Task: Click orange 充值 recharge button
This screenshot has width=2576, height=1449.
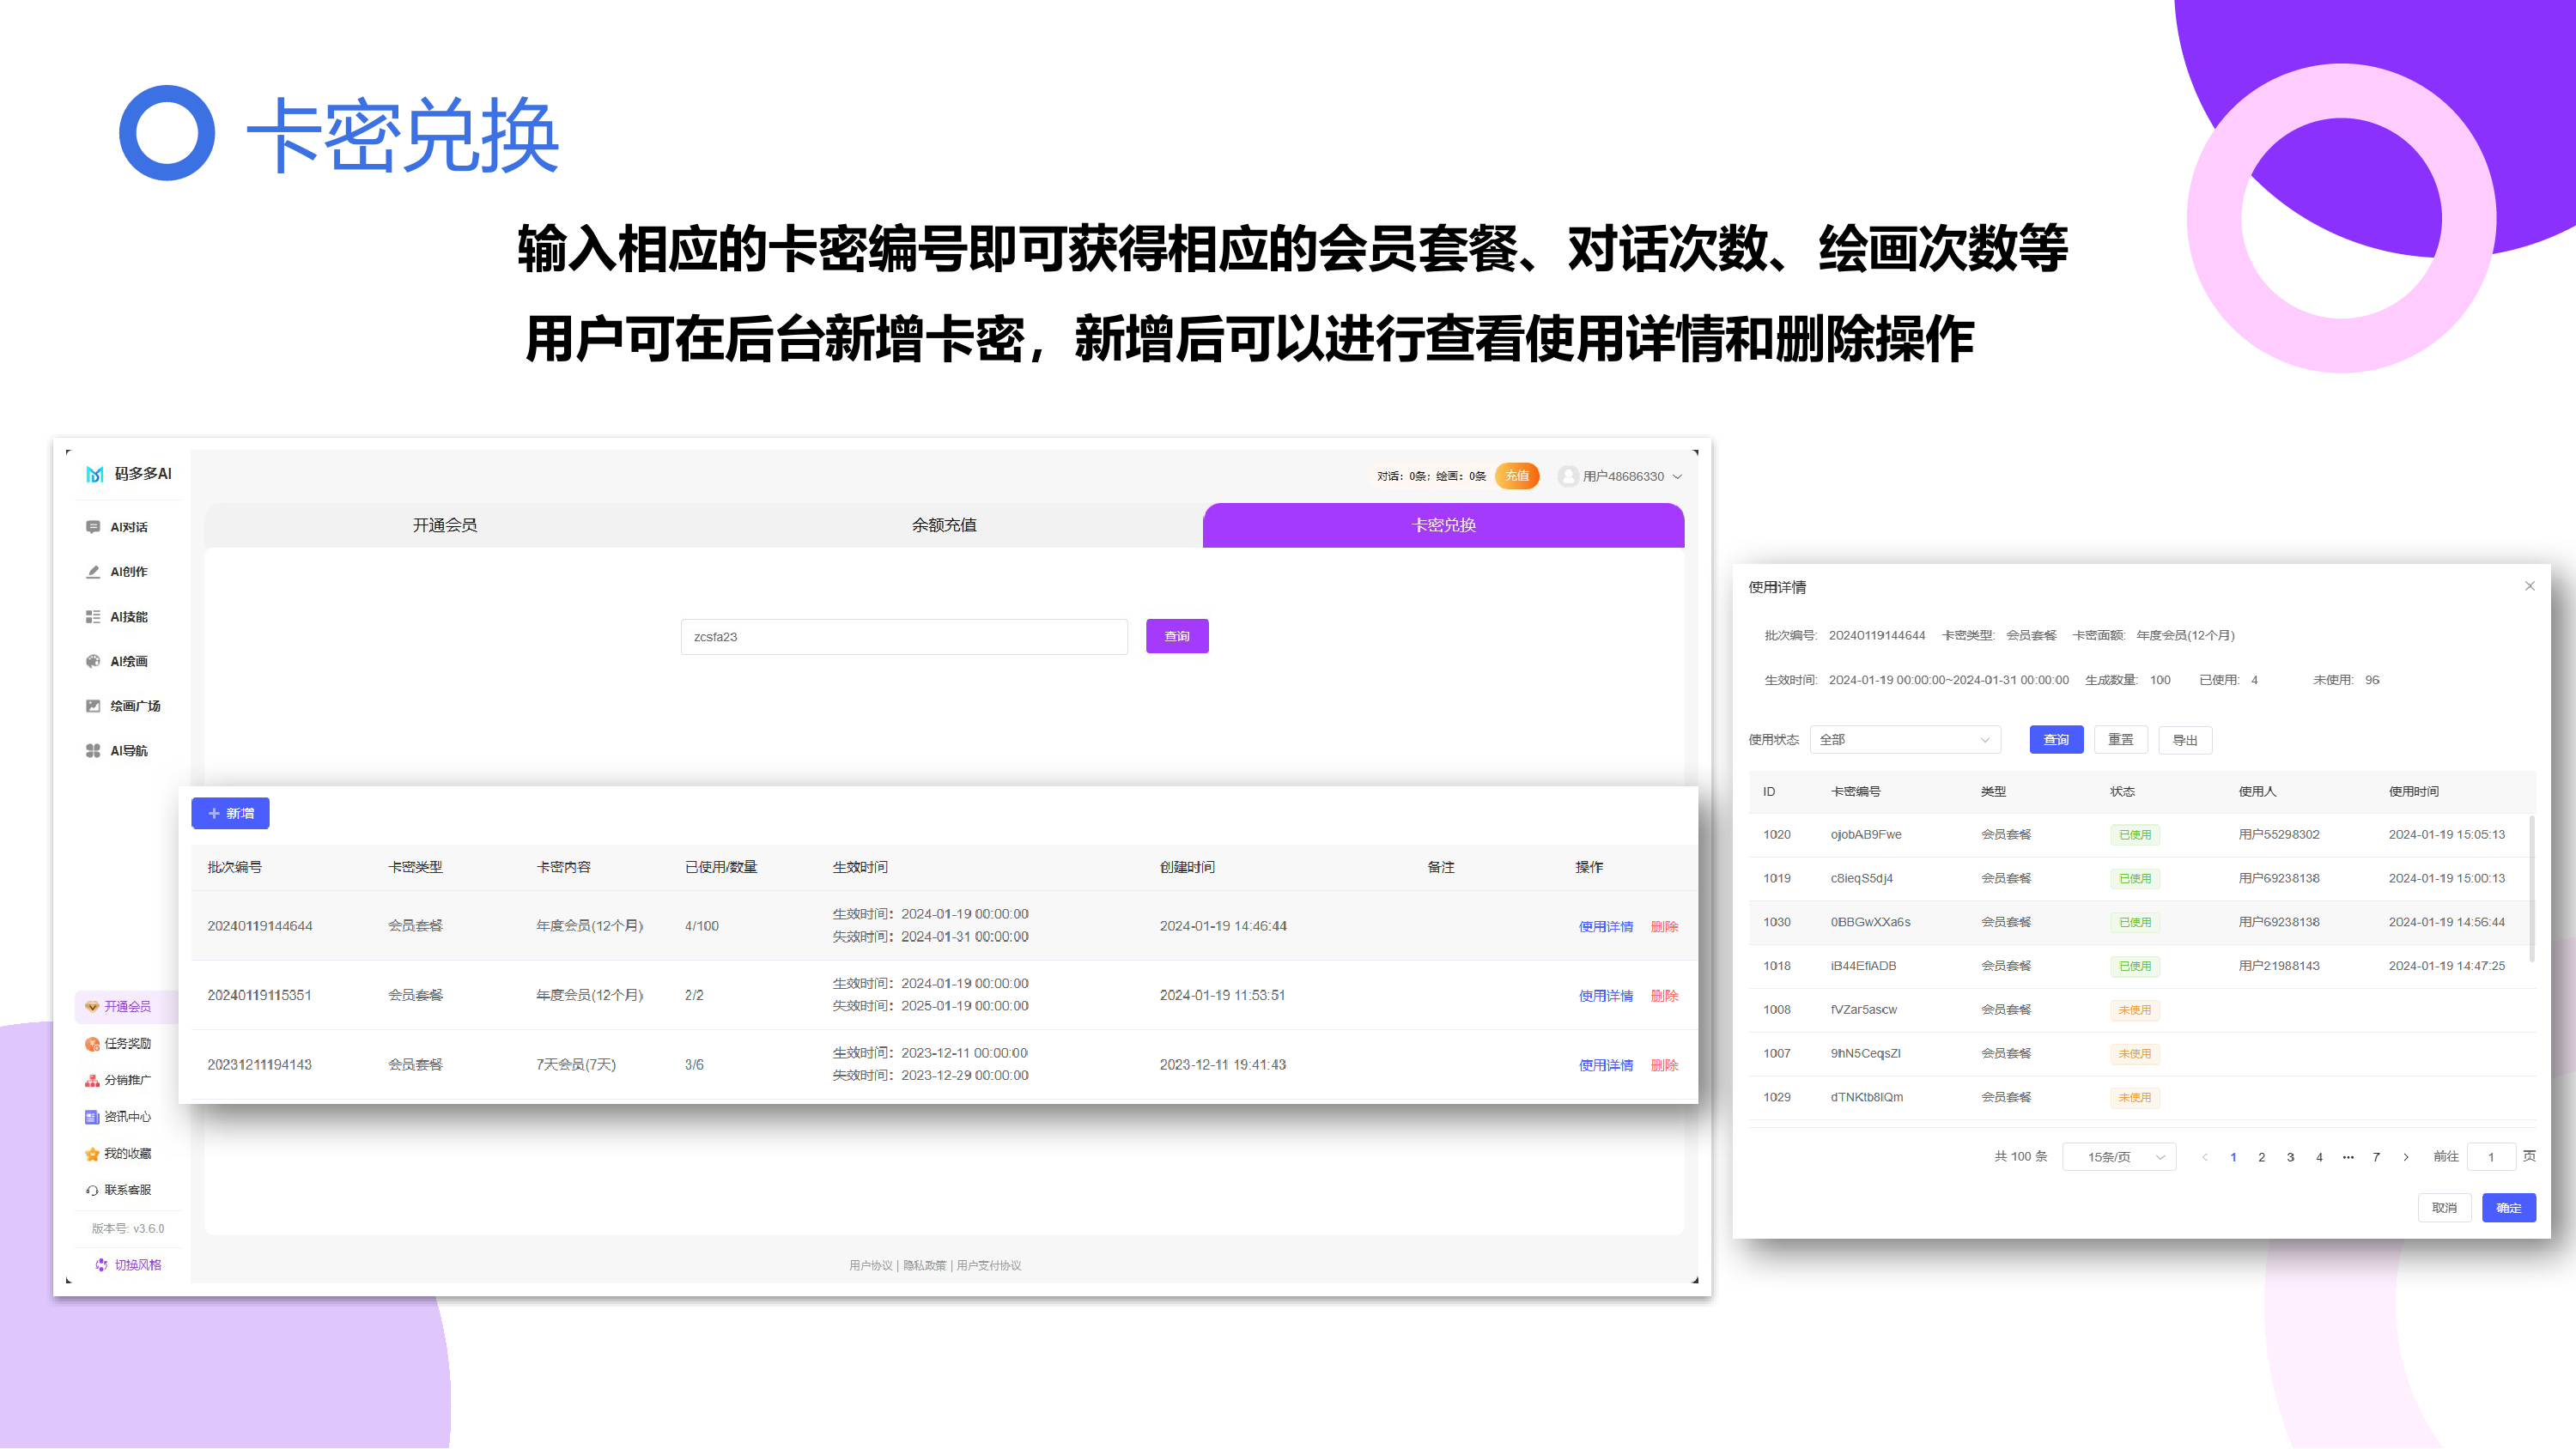Action: click(x=1516, y=476)
